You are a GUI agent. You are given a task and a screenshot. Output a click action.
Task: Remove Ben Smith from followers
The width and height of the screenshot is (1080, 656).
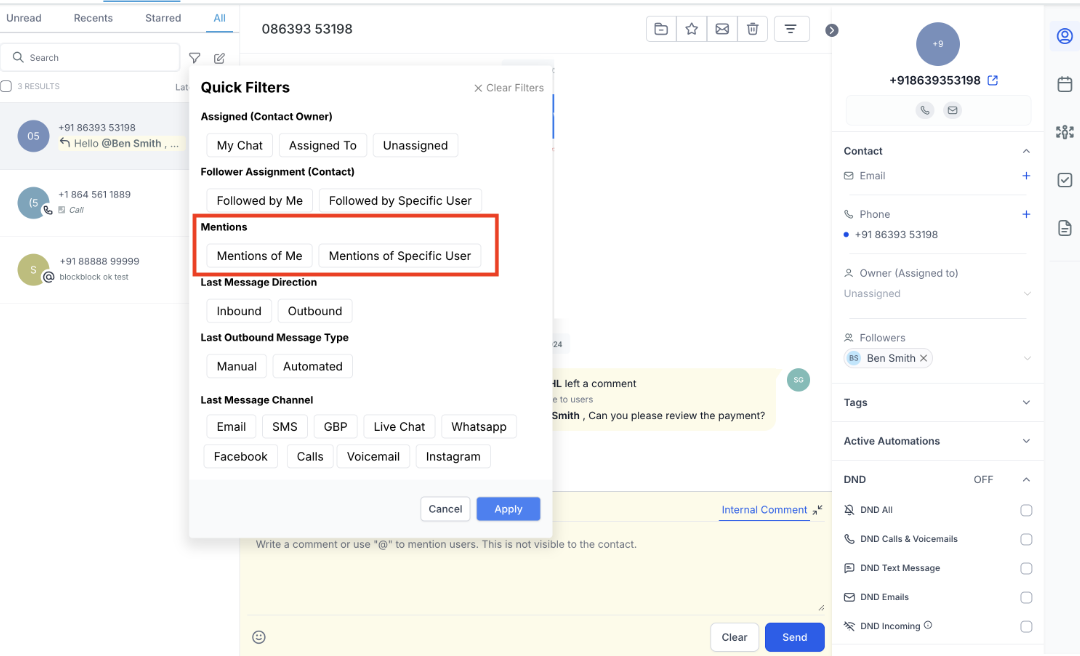[924, 358]
